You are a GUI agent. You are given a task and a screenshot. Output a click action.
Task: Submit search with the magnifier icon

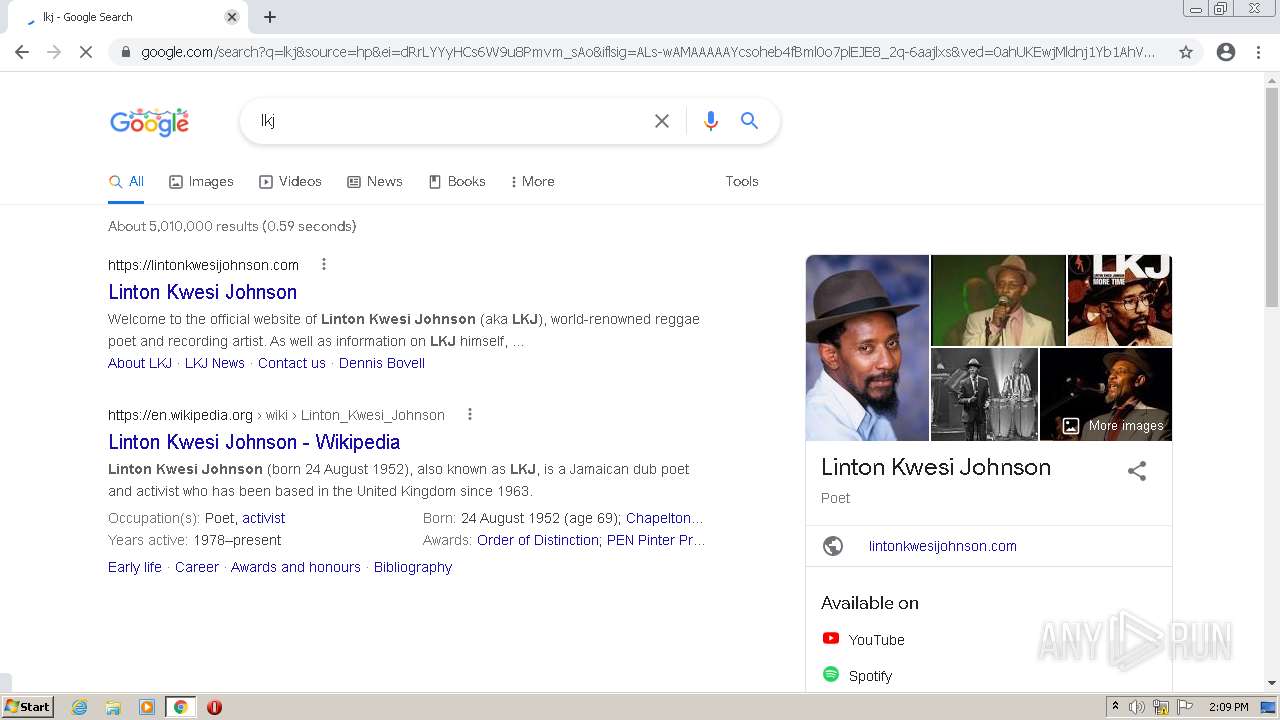point(749,121)
